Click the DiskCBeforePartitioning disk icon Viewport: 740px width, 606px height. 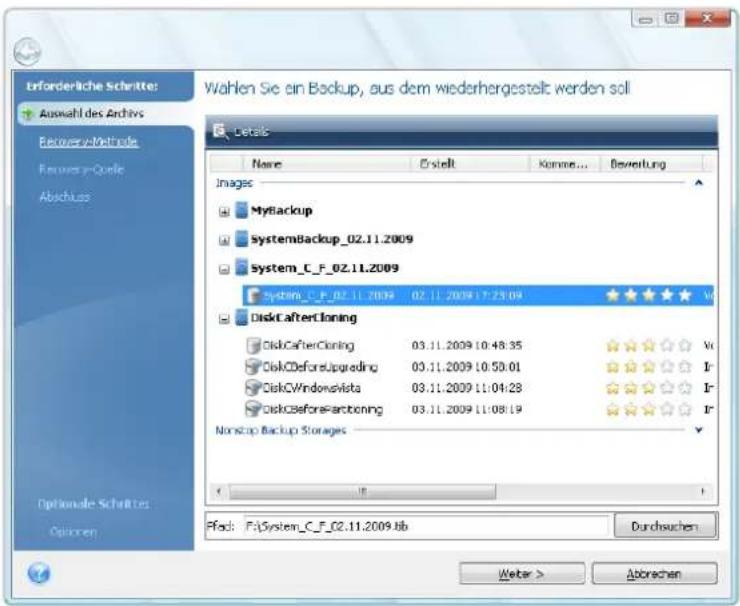coord(253,409)
